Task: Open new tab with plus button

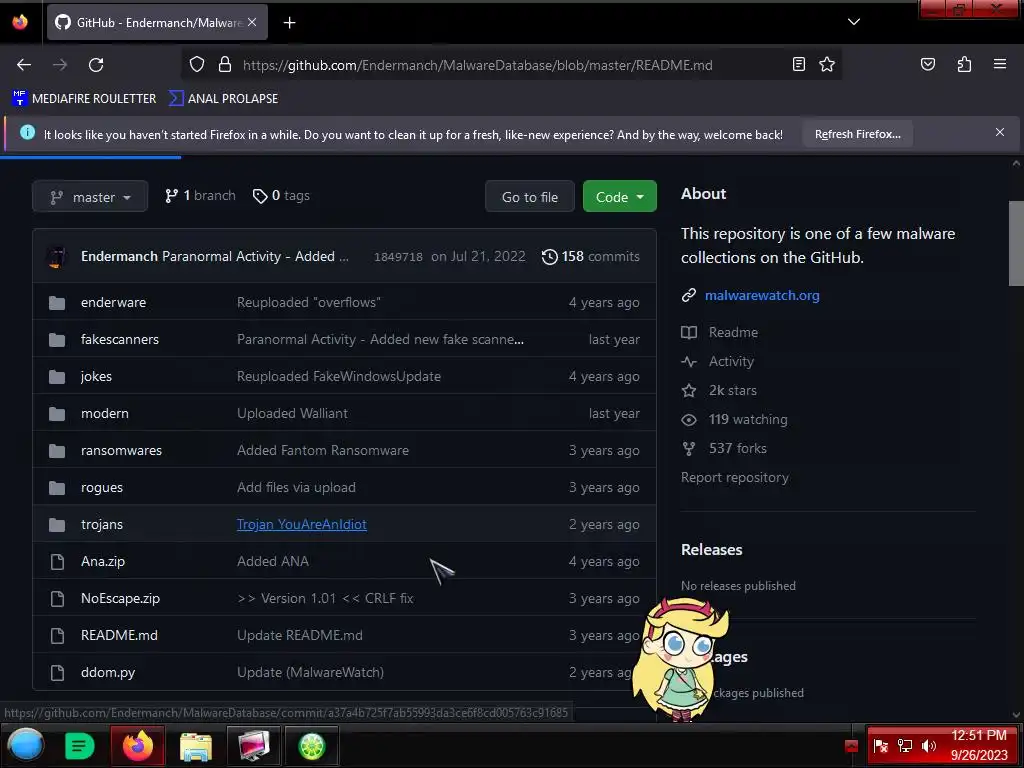Action: pos(289,23)
